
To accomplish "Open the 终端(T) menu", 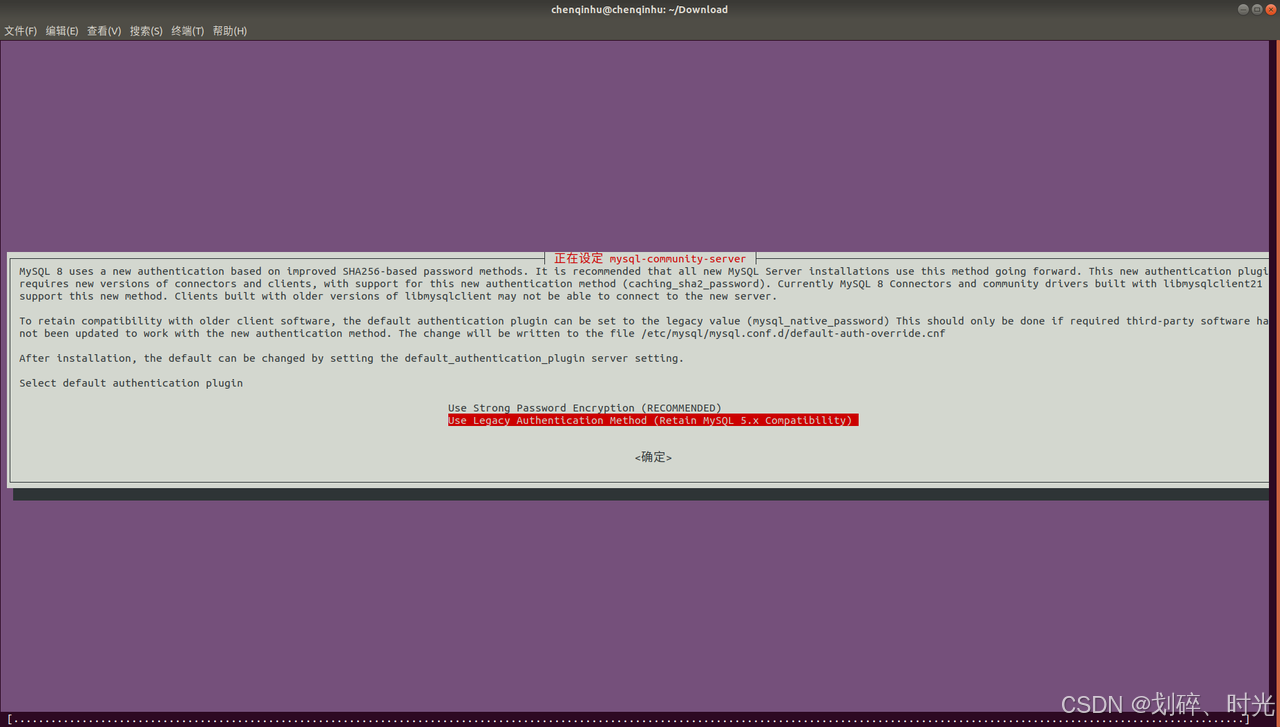I will [187, 31].
